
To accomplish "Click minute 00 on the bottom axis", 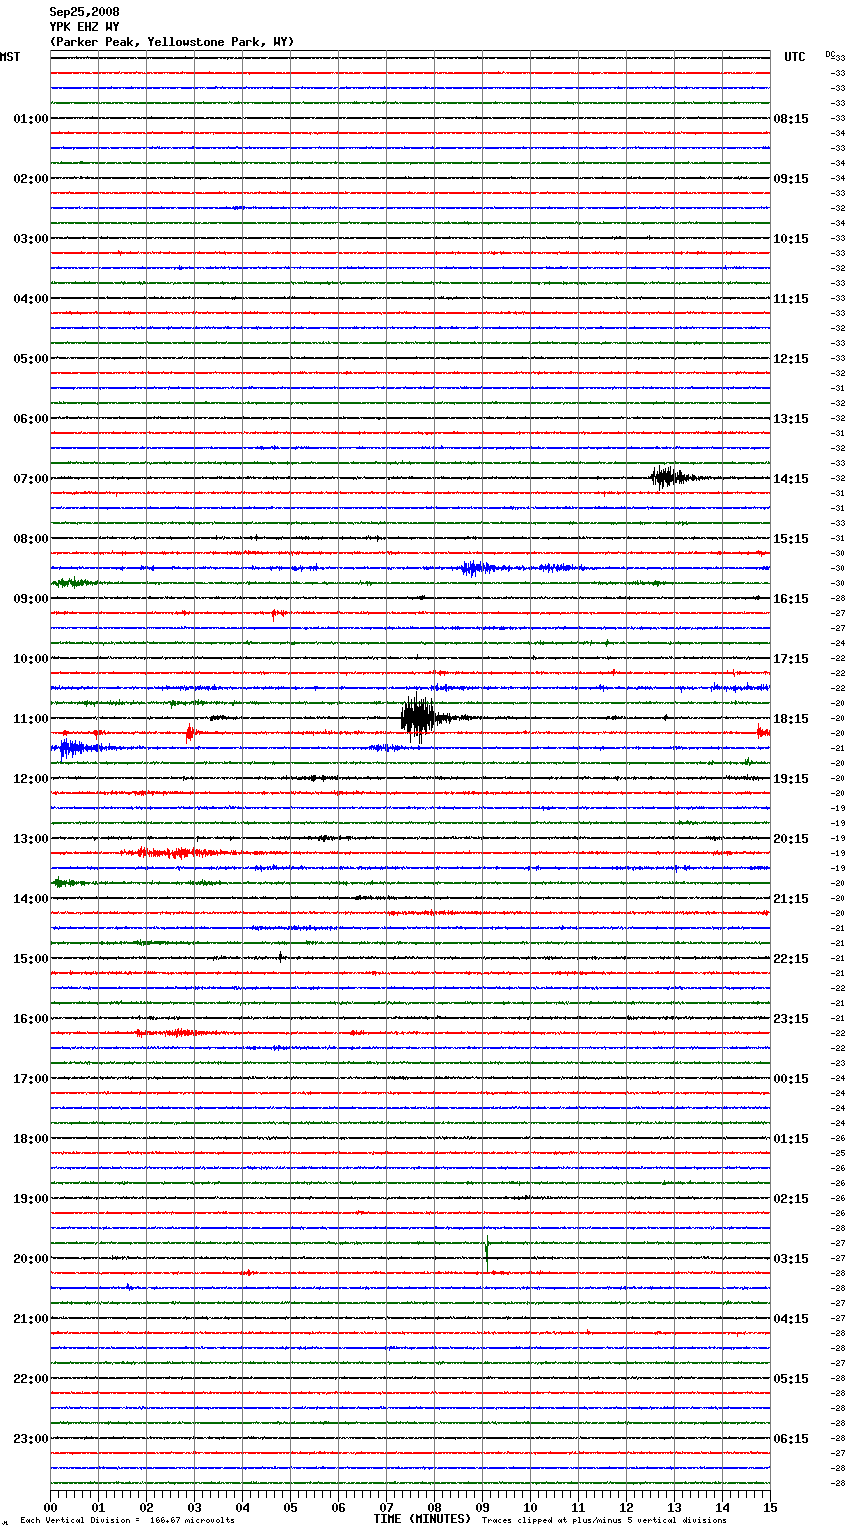I will click(x=50, y=1508).
